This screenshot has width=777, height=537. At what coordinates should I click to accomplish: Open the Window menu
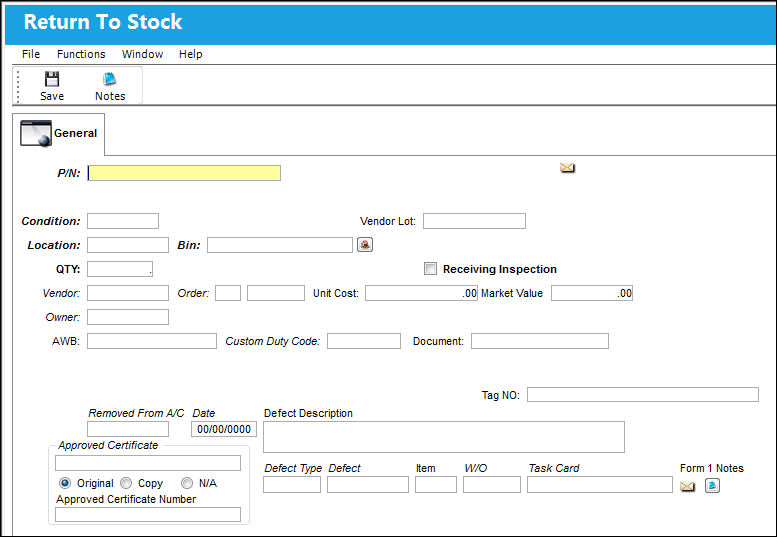click(x=143, y=54)
